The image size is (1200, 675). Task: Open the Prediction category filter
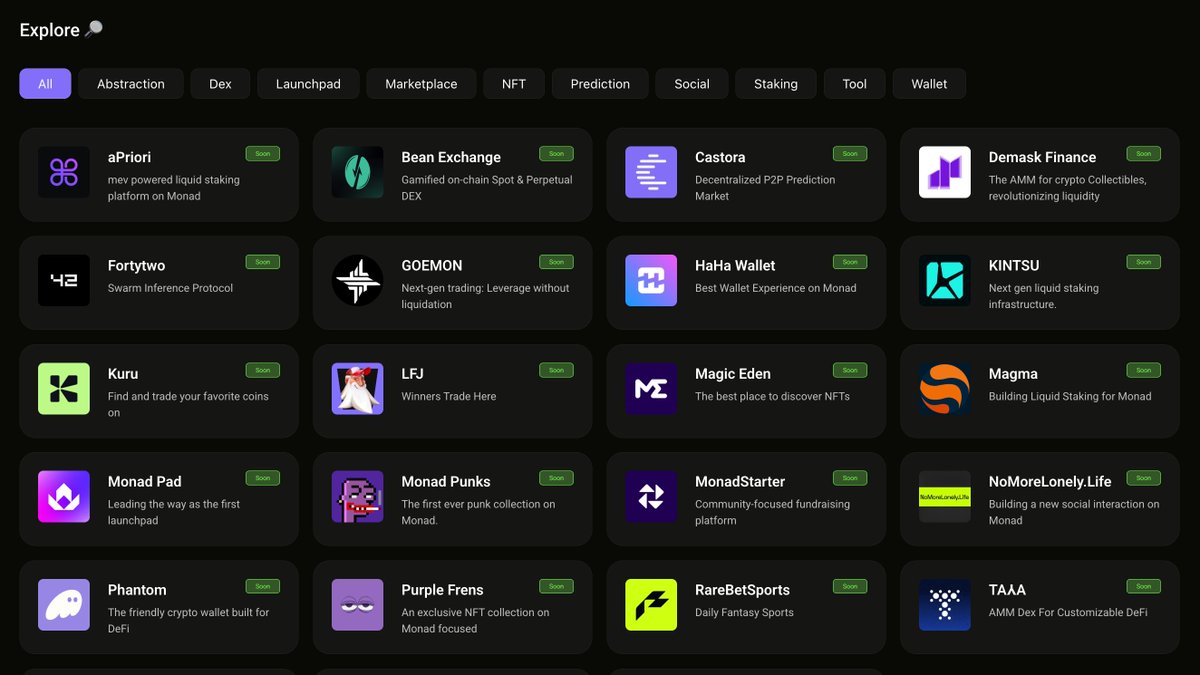[x=600, y=84]
